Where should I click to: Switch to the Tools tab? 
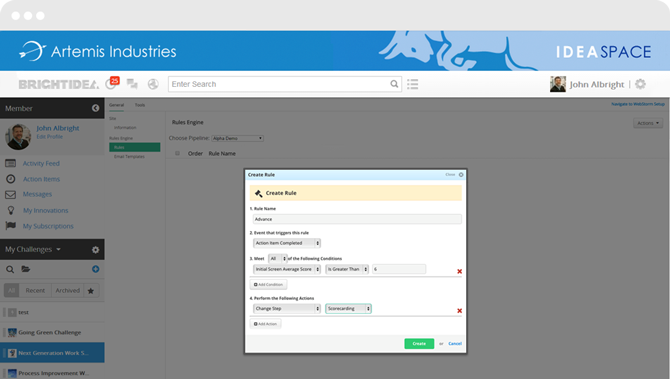[x=140, y=105]
